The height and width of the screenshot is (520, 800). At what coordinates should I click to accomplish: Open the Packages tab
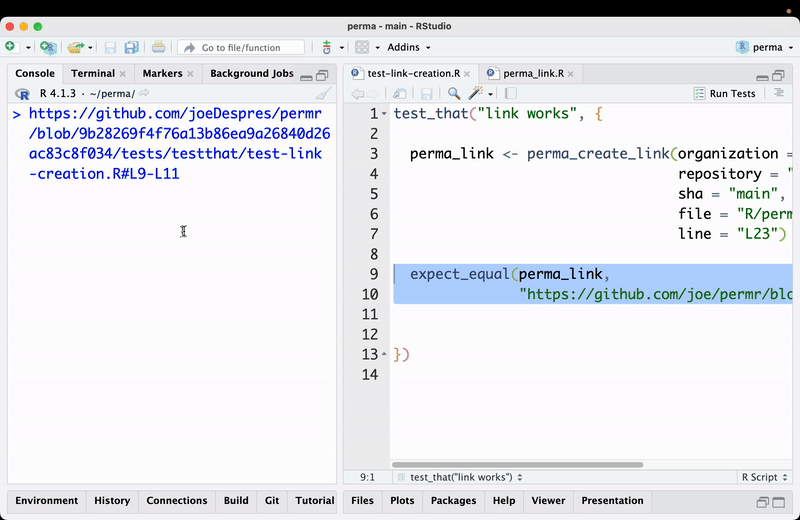453,501
